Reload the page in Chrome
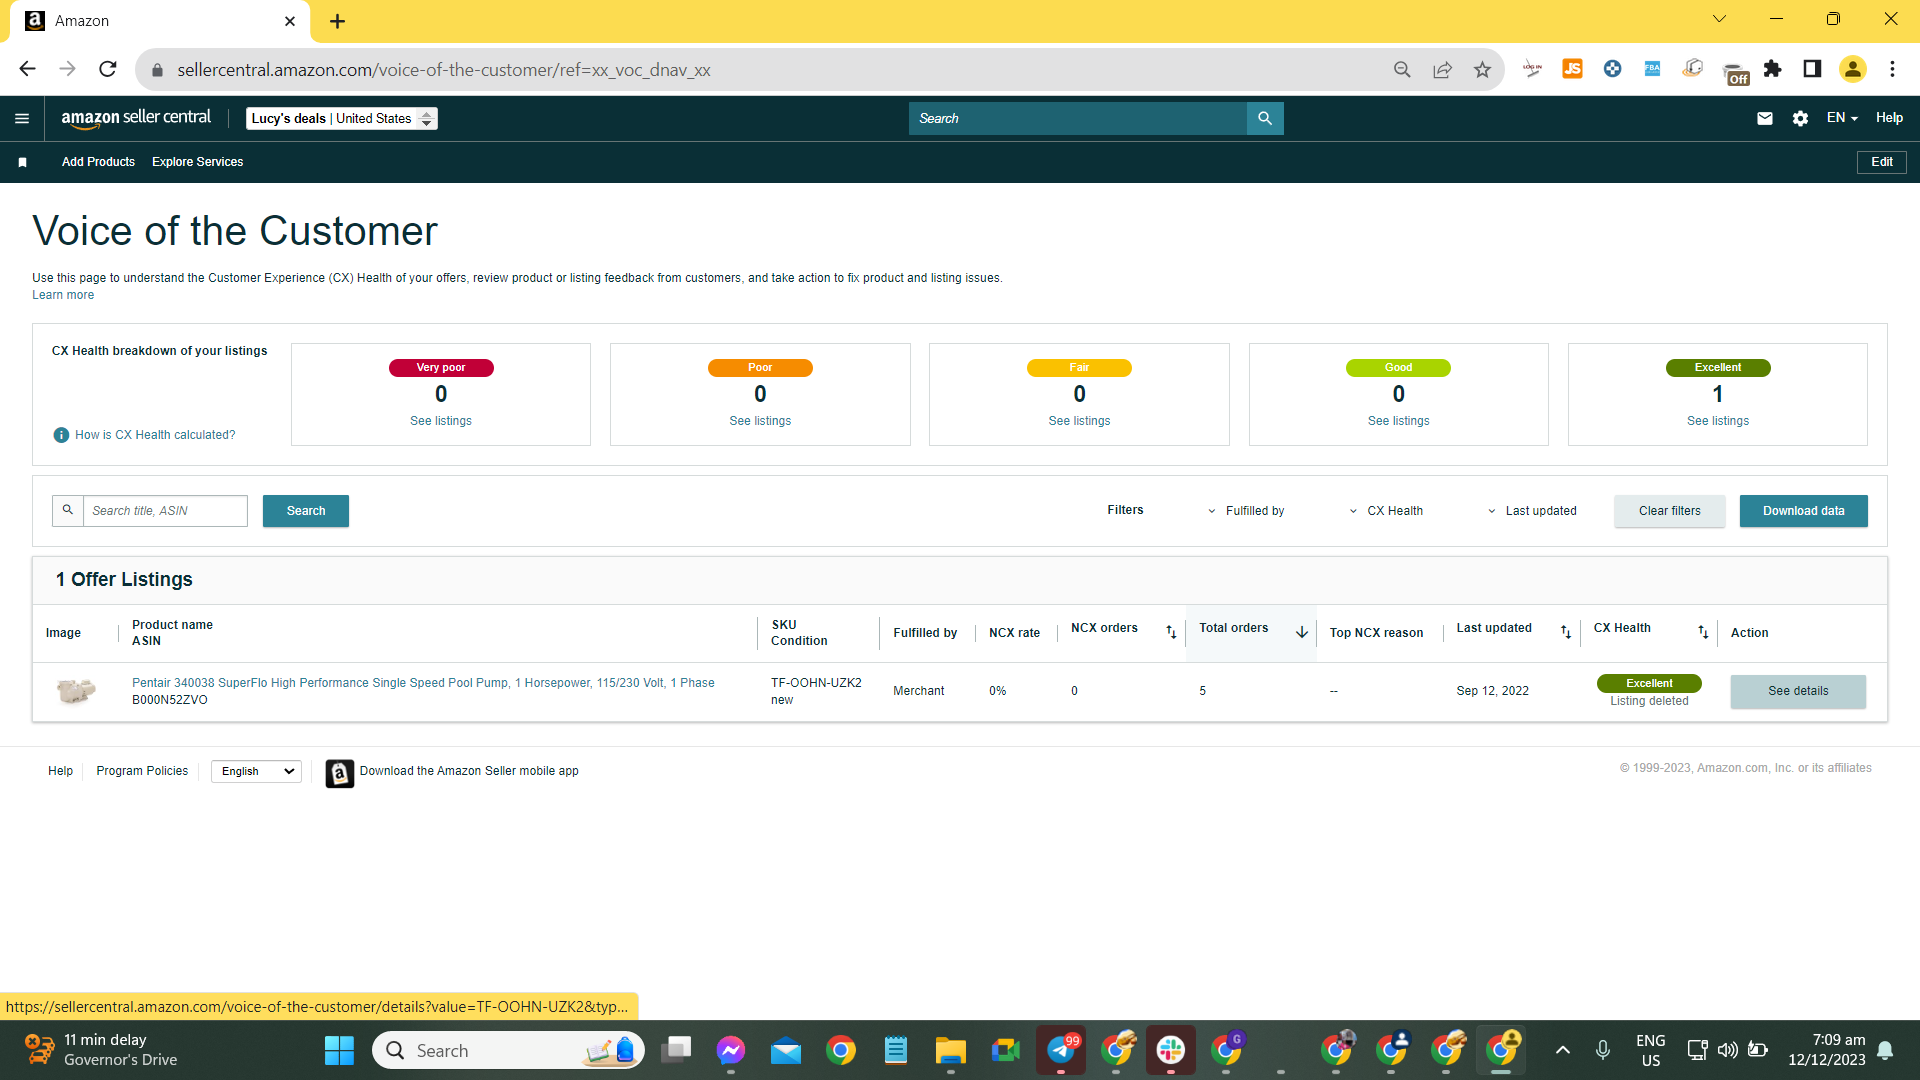Viewport: 1920px width, 1080px height. tap(108, 69)
